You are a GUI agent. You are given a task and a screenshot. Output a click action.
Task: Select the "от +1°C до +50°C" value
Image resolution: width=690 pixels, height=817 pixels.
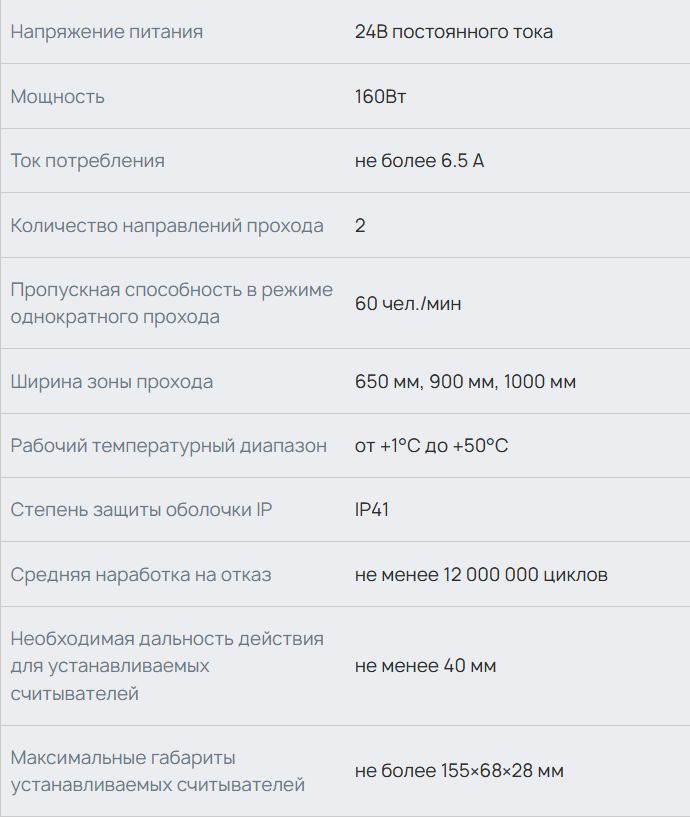(x=431, y=446)
